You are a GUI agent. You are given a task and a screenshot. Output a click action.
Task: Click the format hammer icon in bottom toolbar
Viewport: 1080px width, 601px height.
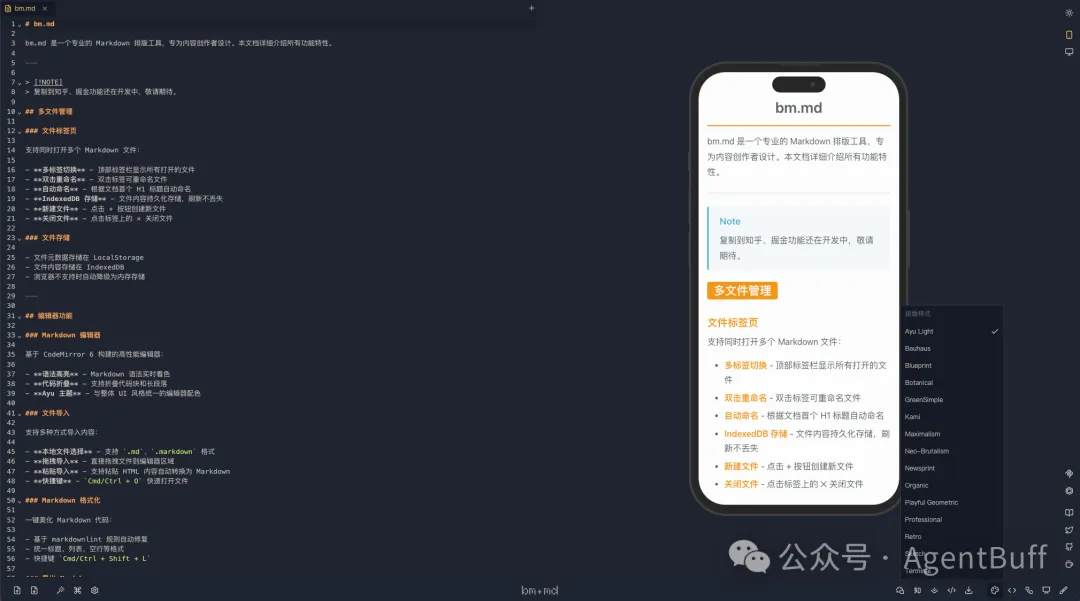click(x=60, y=590)
